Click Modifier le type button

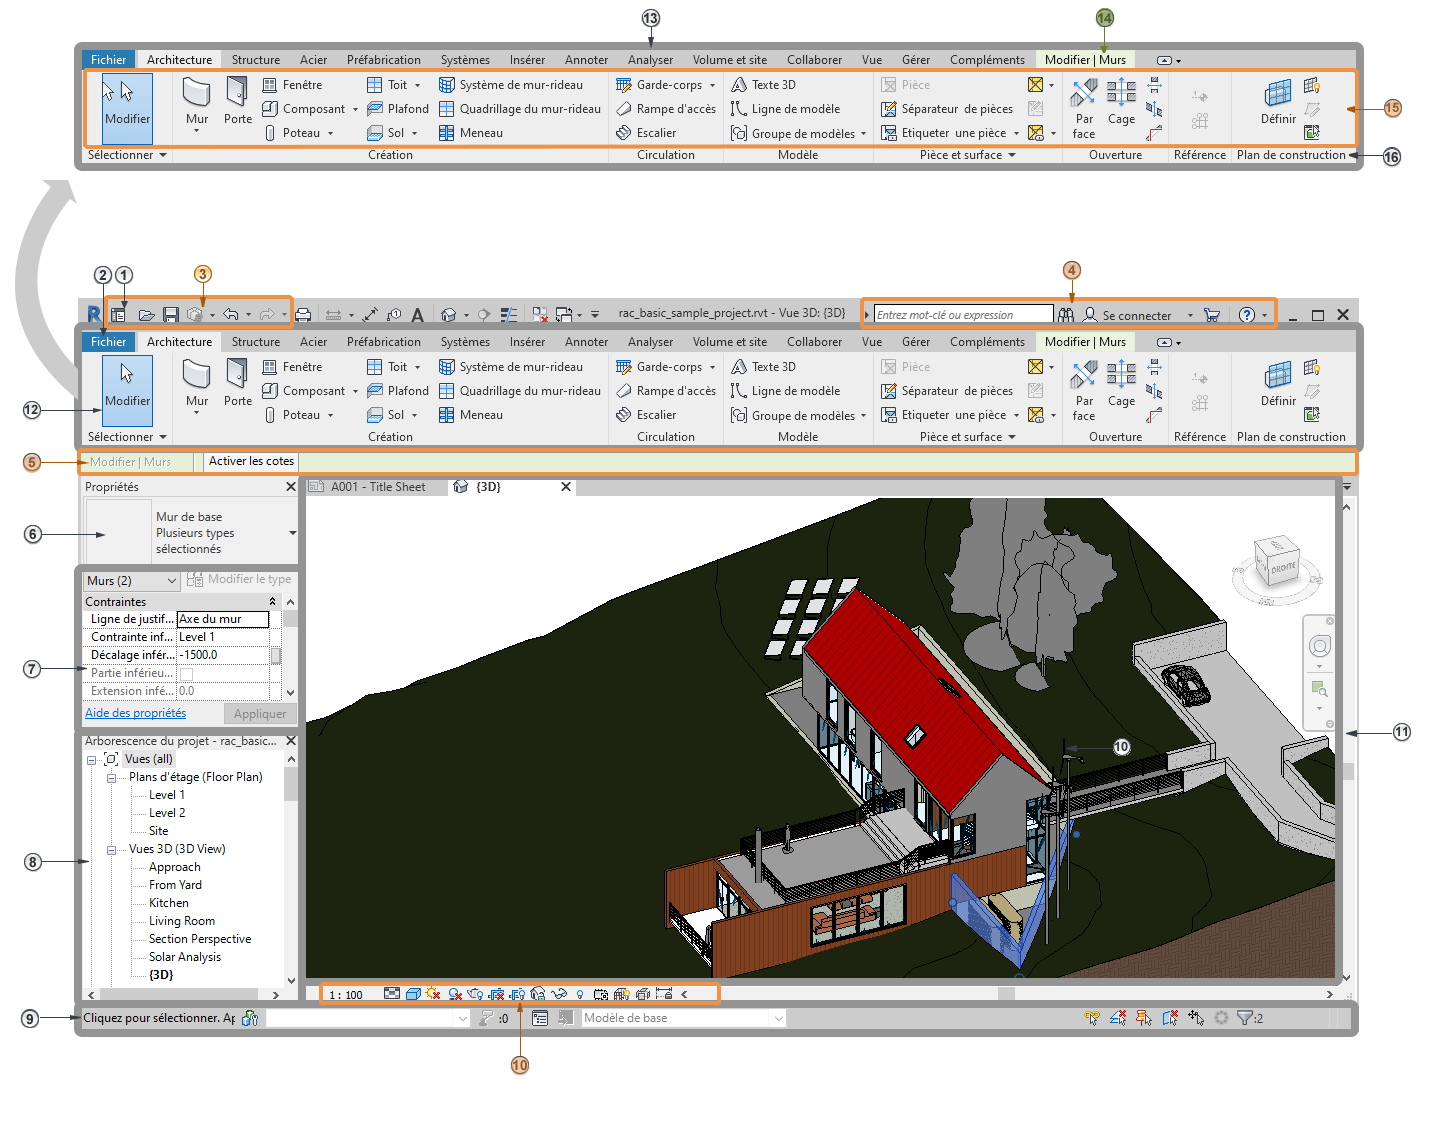[x=240, y=579]
